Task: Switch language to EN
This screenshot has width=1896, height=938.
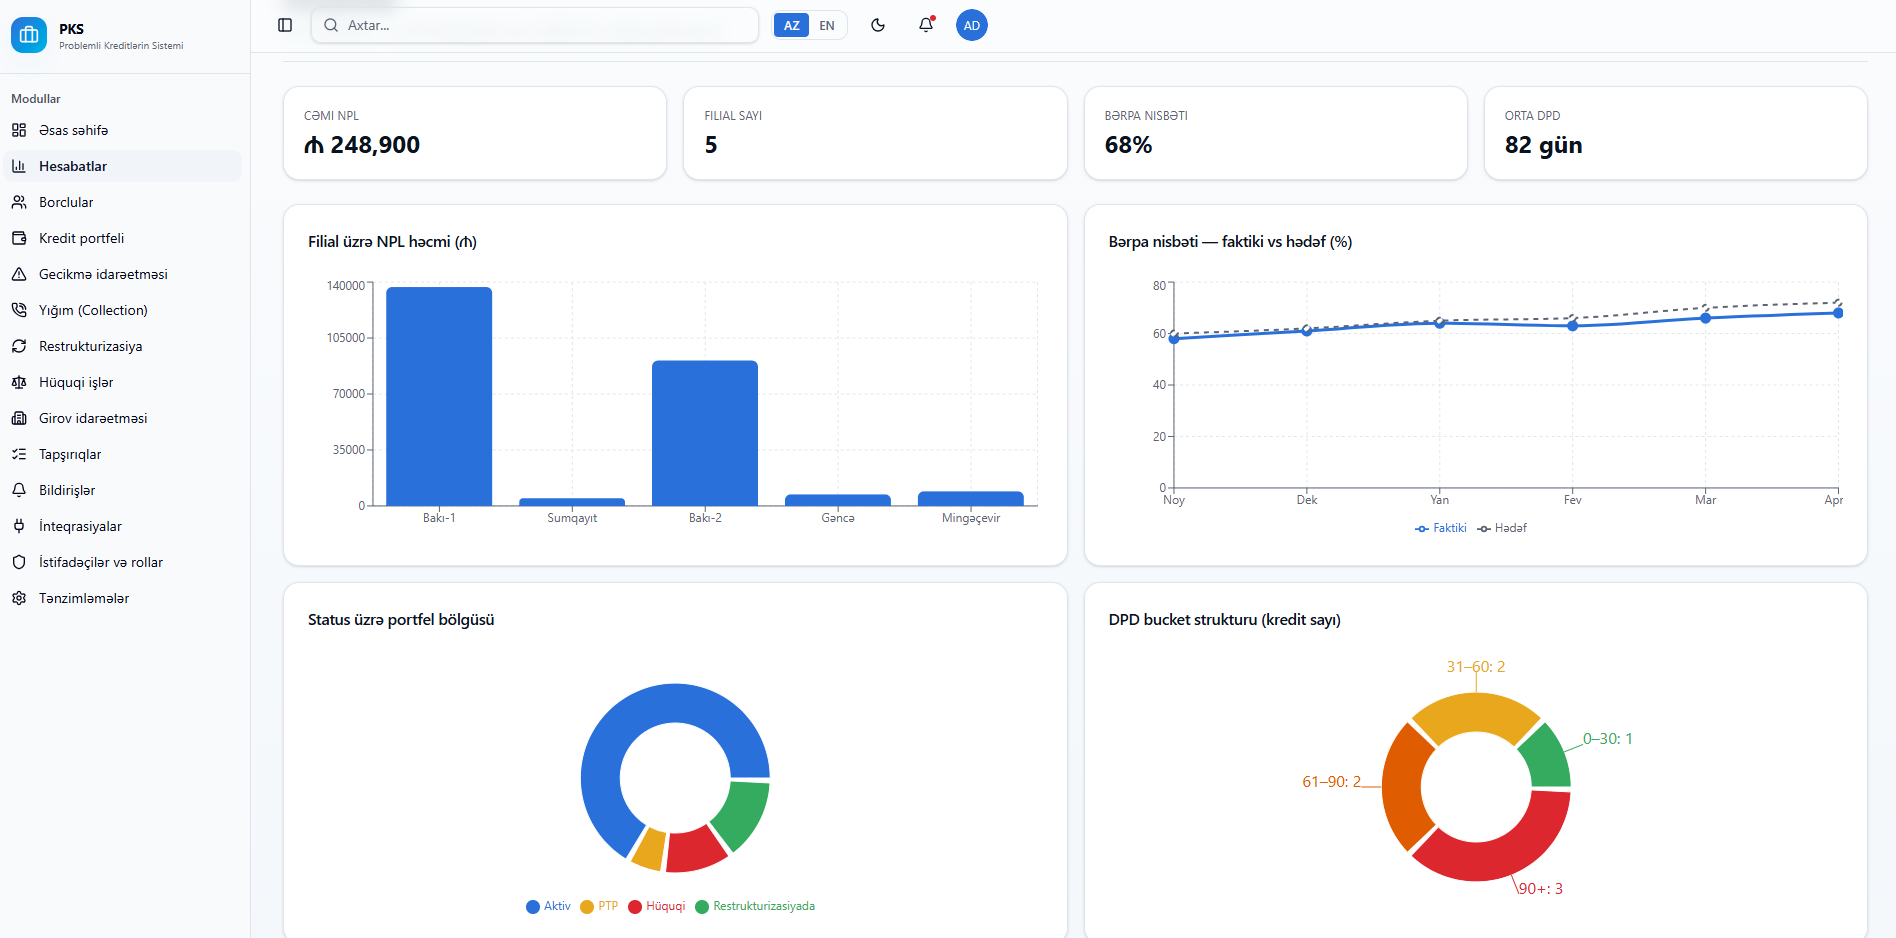Action: click(827, 25)
